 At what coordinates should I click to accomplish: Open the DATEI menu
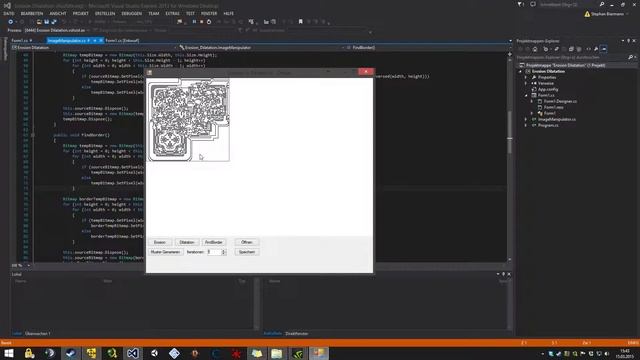point(9,13)
